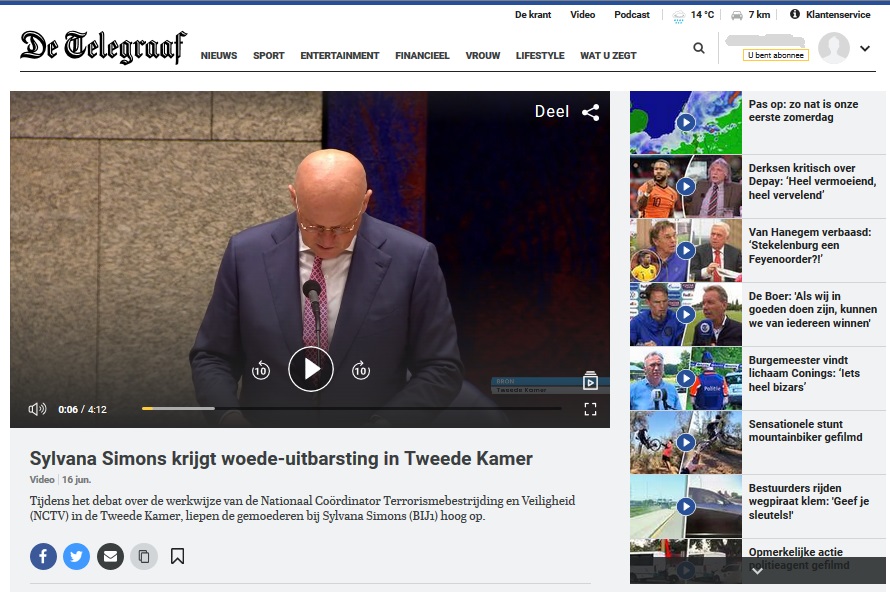The height and width of the screenshot is (592, 890).
Task: Toggle video sound mute
Action: click(37, 409)
